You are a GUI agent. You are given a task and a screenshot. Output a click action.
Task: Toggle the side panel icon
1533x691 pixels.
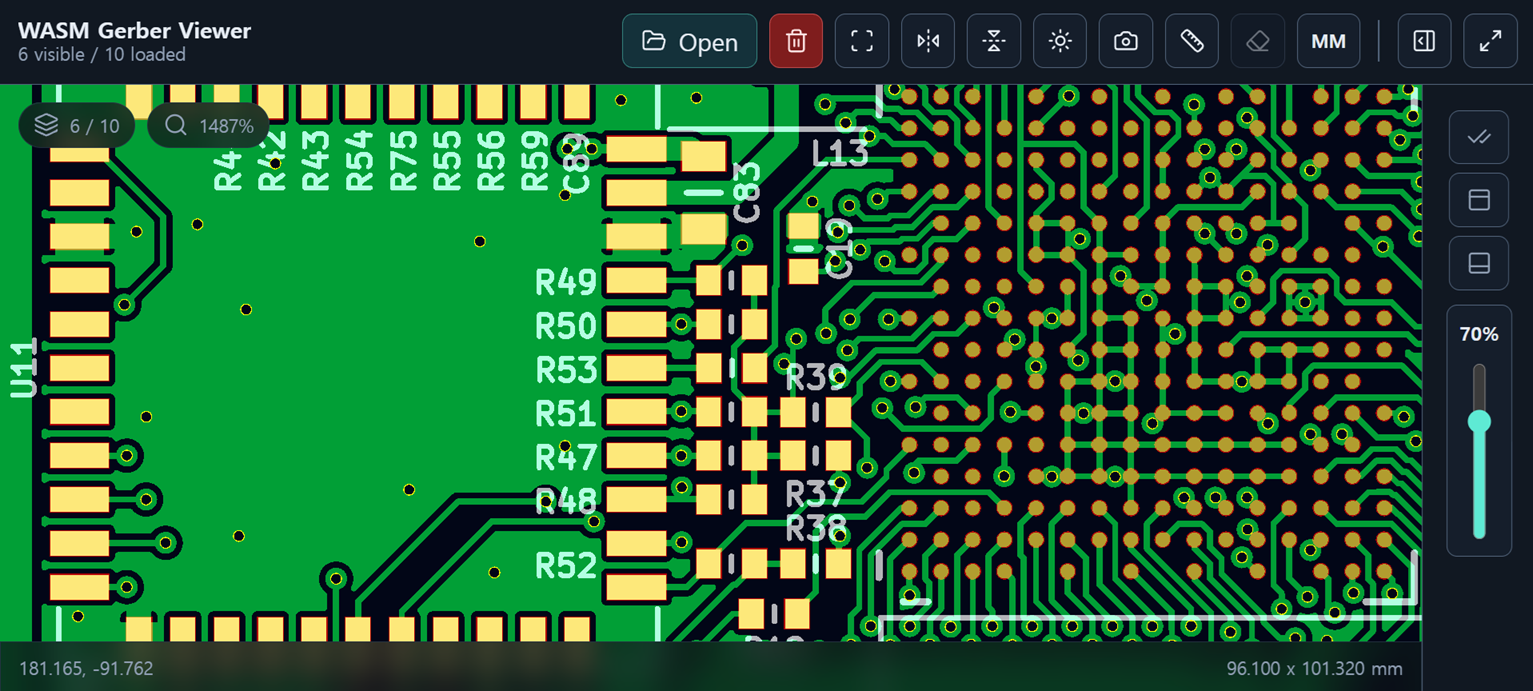1424,41
